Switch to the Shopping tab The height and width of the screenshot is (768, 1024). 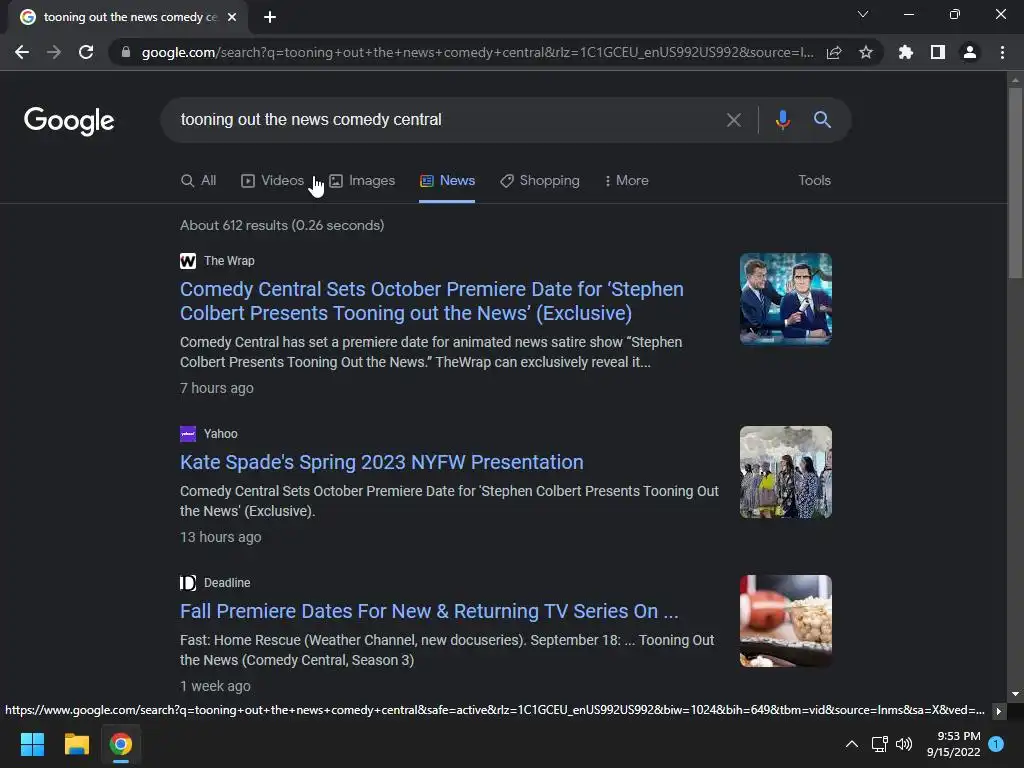[x=539, y=181]
